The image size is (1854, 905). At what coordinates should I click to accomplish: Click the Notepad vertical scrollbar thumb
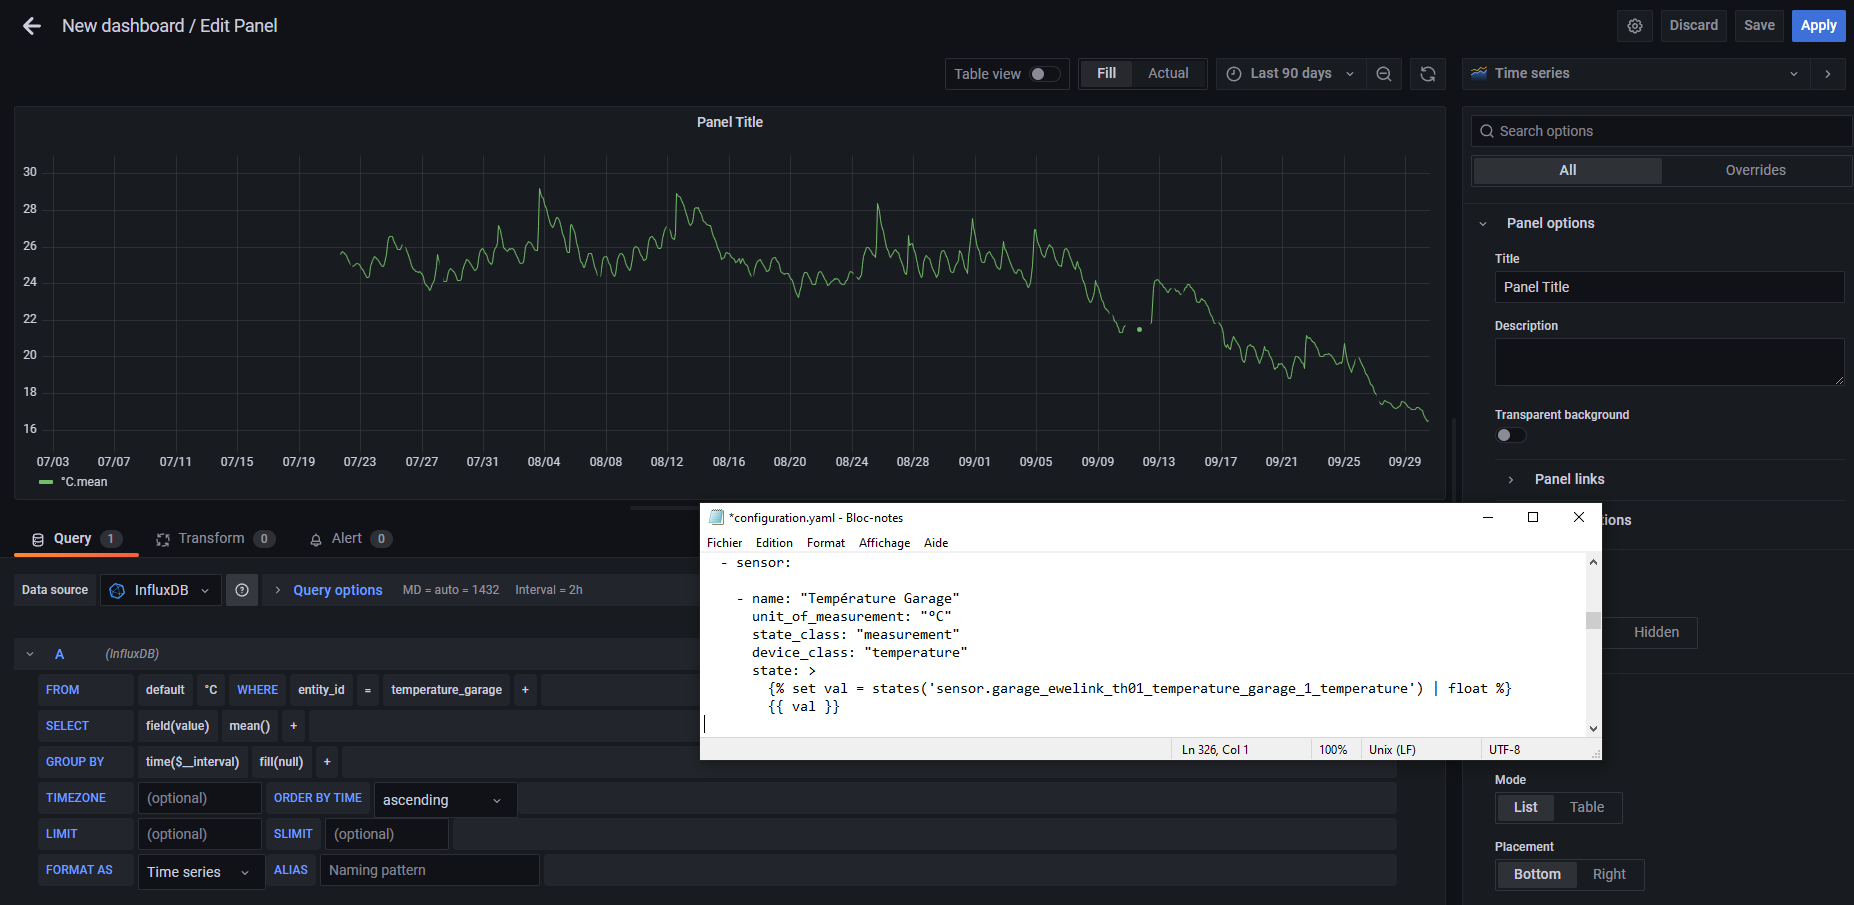click(1593, 620)
